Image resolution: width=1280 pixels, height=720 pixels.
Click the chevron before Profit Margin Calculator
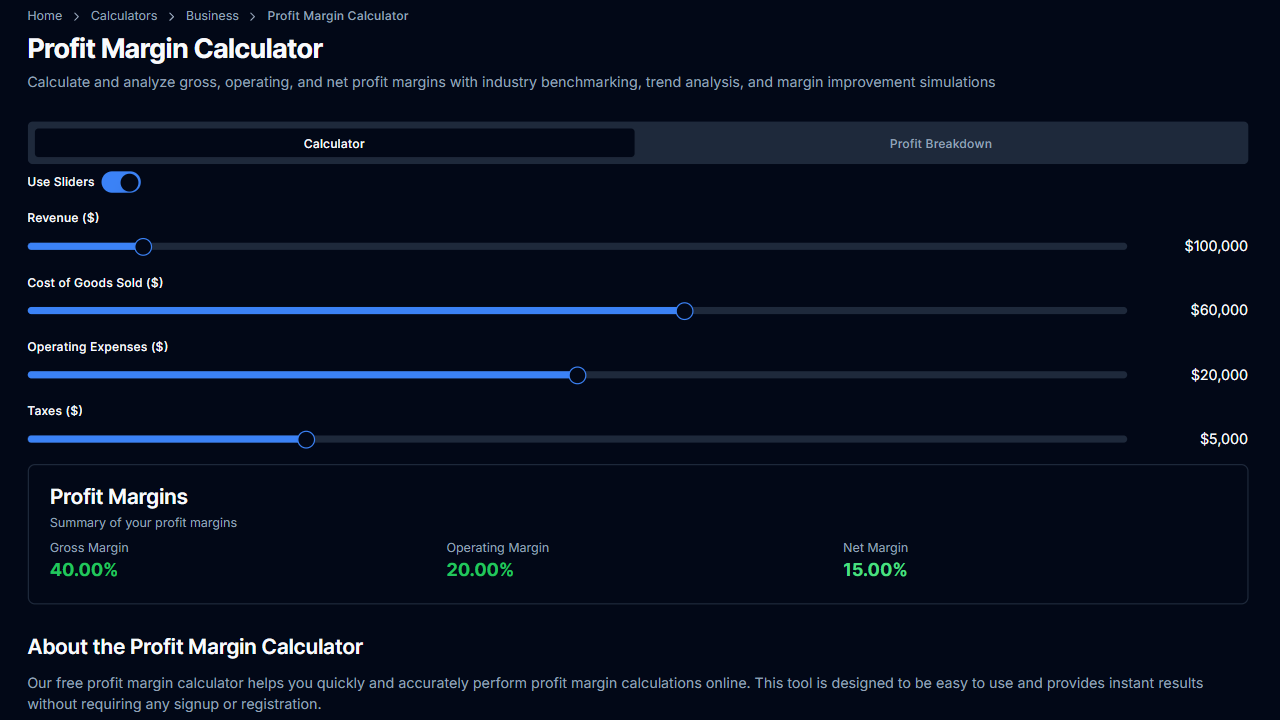coord(252,16)
